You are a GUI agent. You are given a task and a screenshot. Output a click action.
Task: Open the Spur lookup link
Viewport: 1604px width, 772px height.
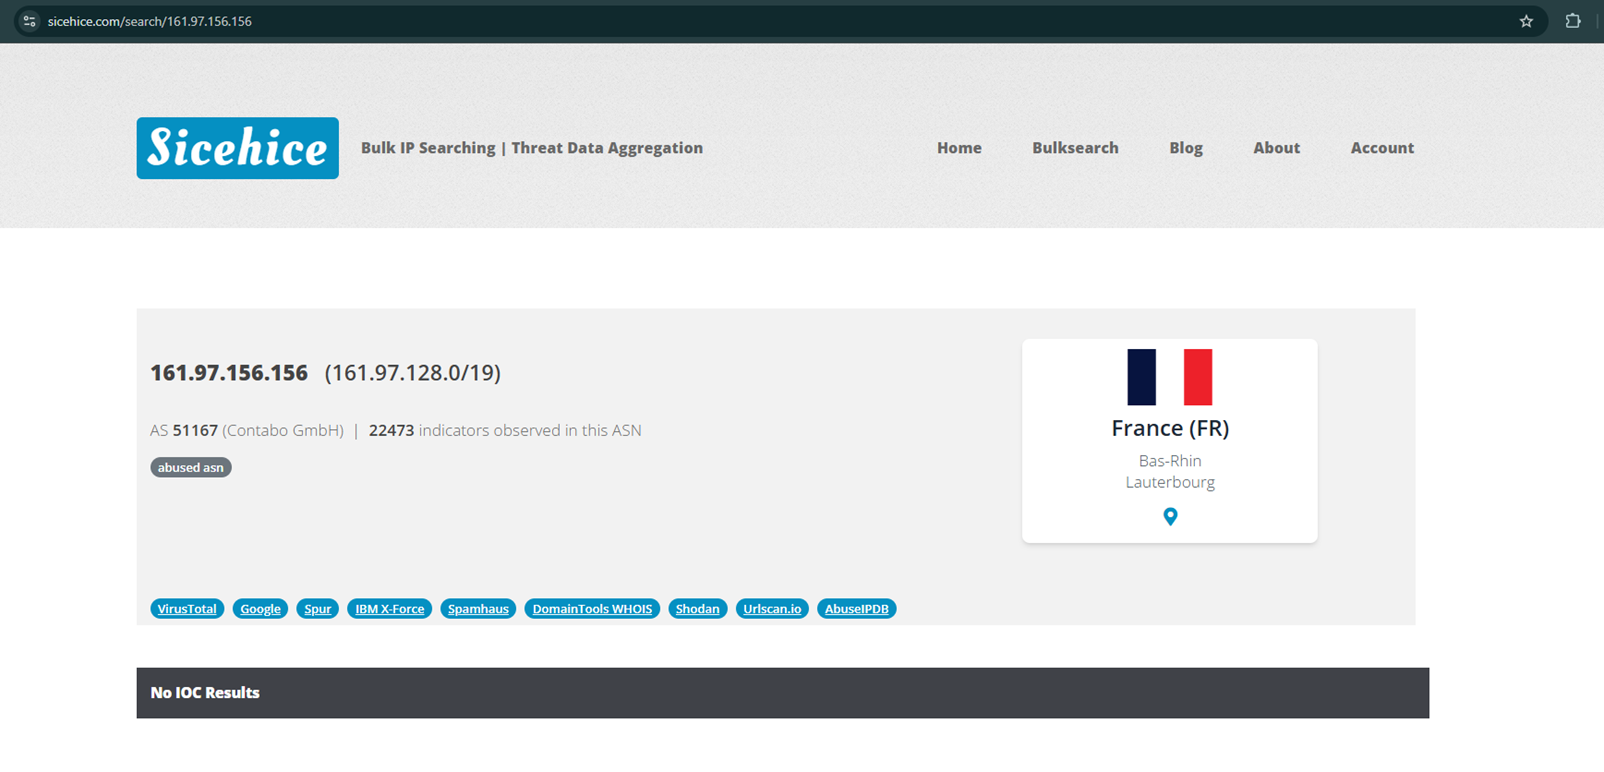tap(318, 609)
